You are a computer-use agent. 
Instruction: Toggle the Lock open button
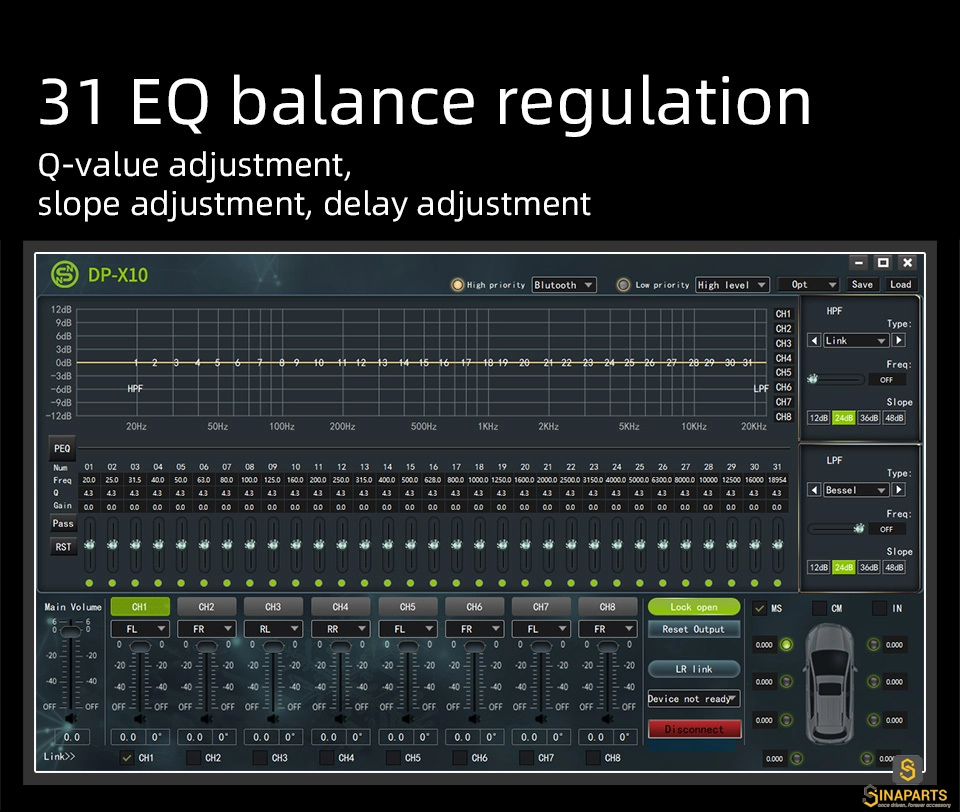(x=694, y=607)
